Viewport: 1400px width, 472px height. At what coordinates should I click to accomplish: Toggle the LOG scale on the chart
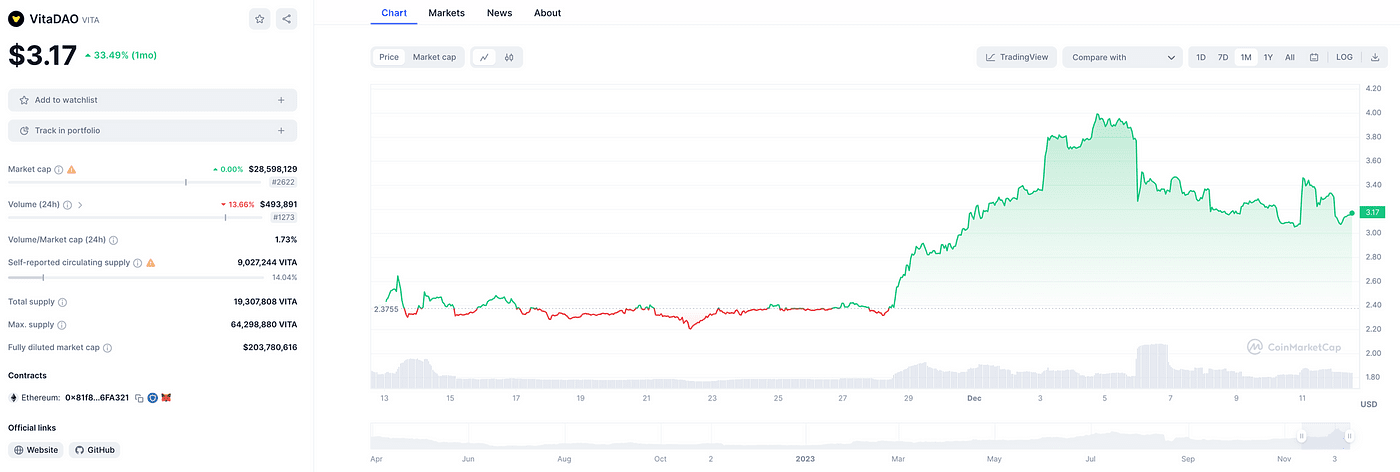click(x=1344, y=57)
